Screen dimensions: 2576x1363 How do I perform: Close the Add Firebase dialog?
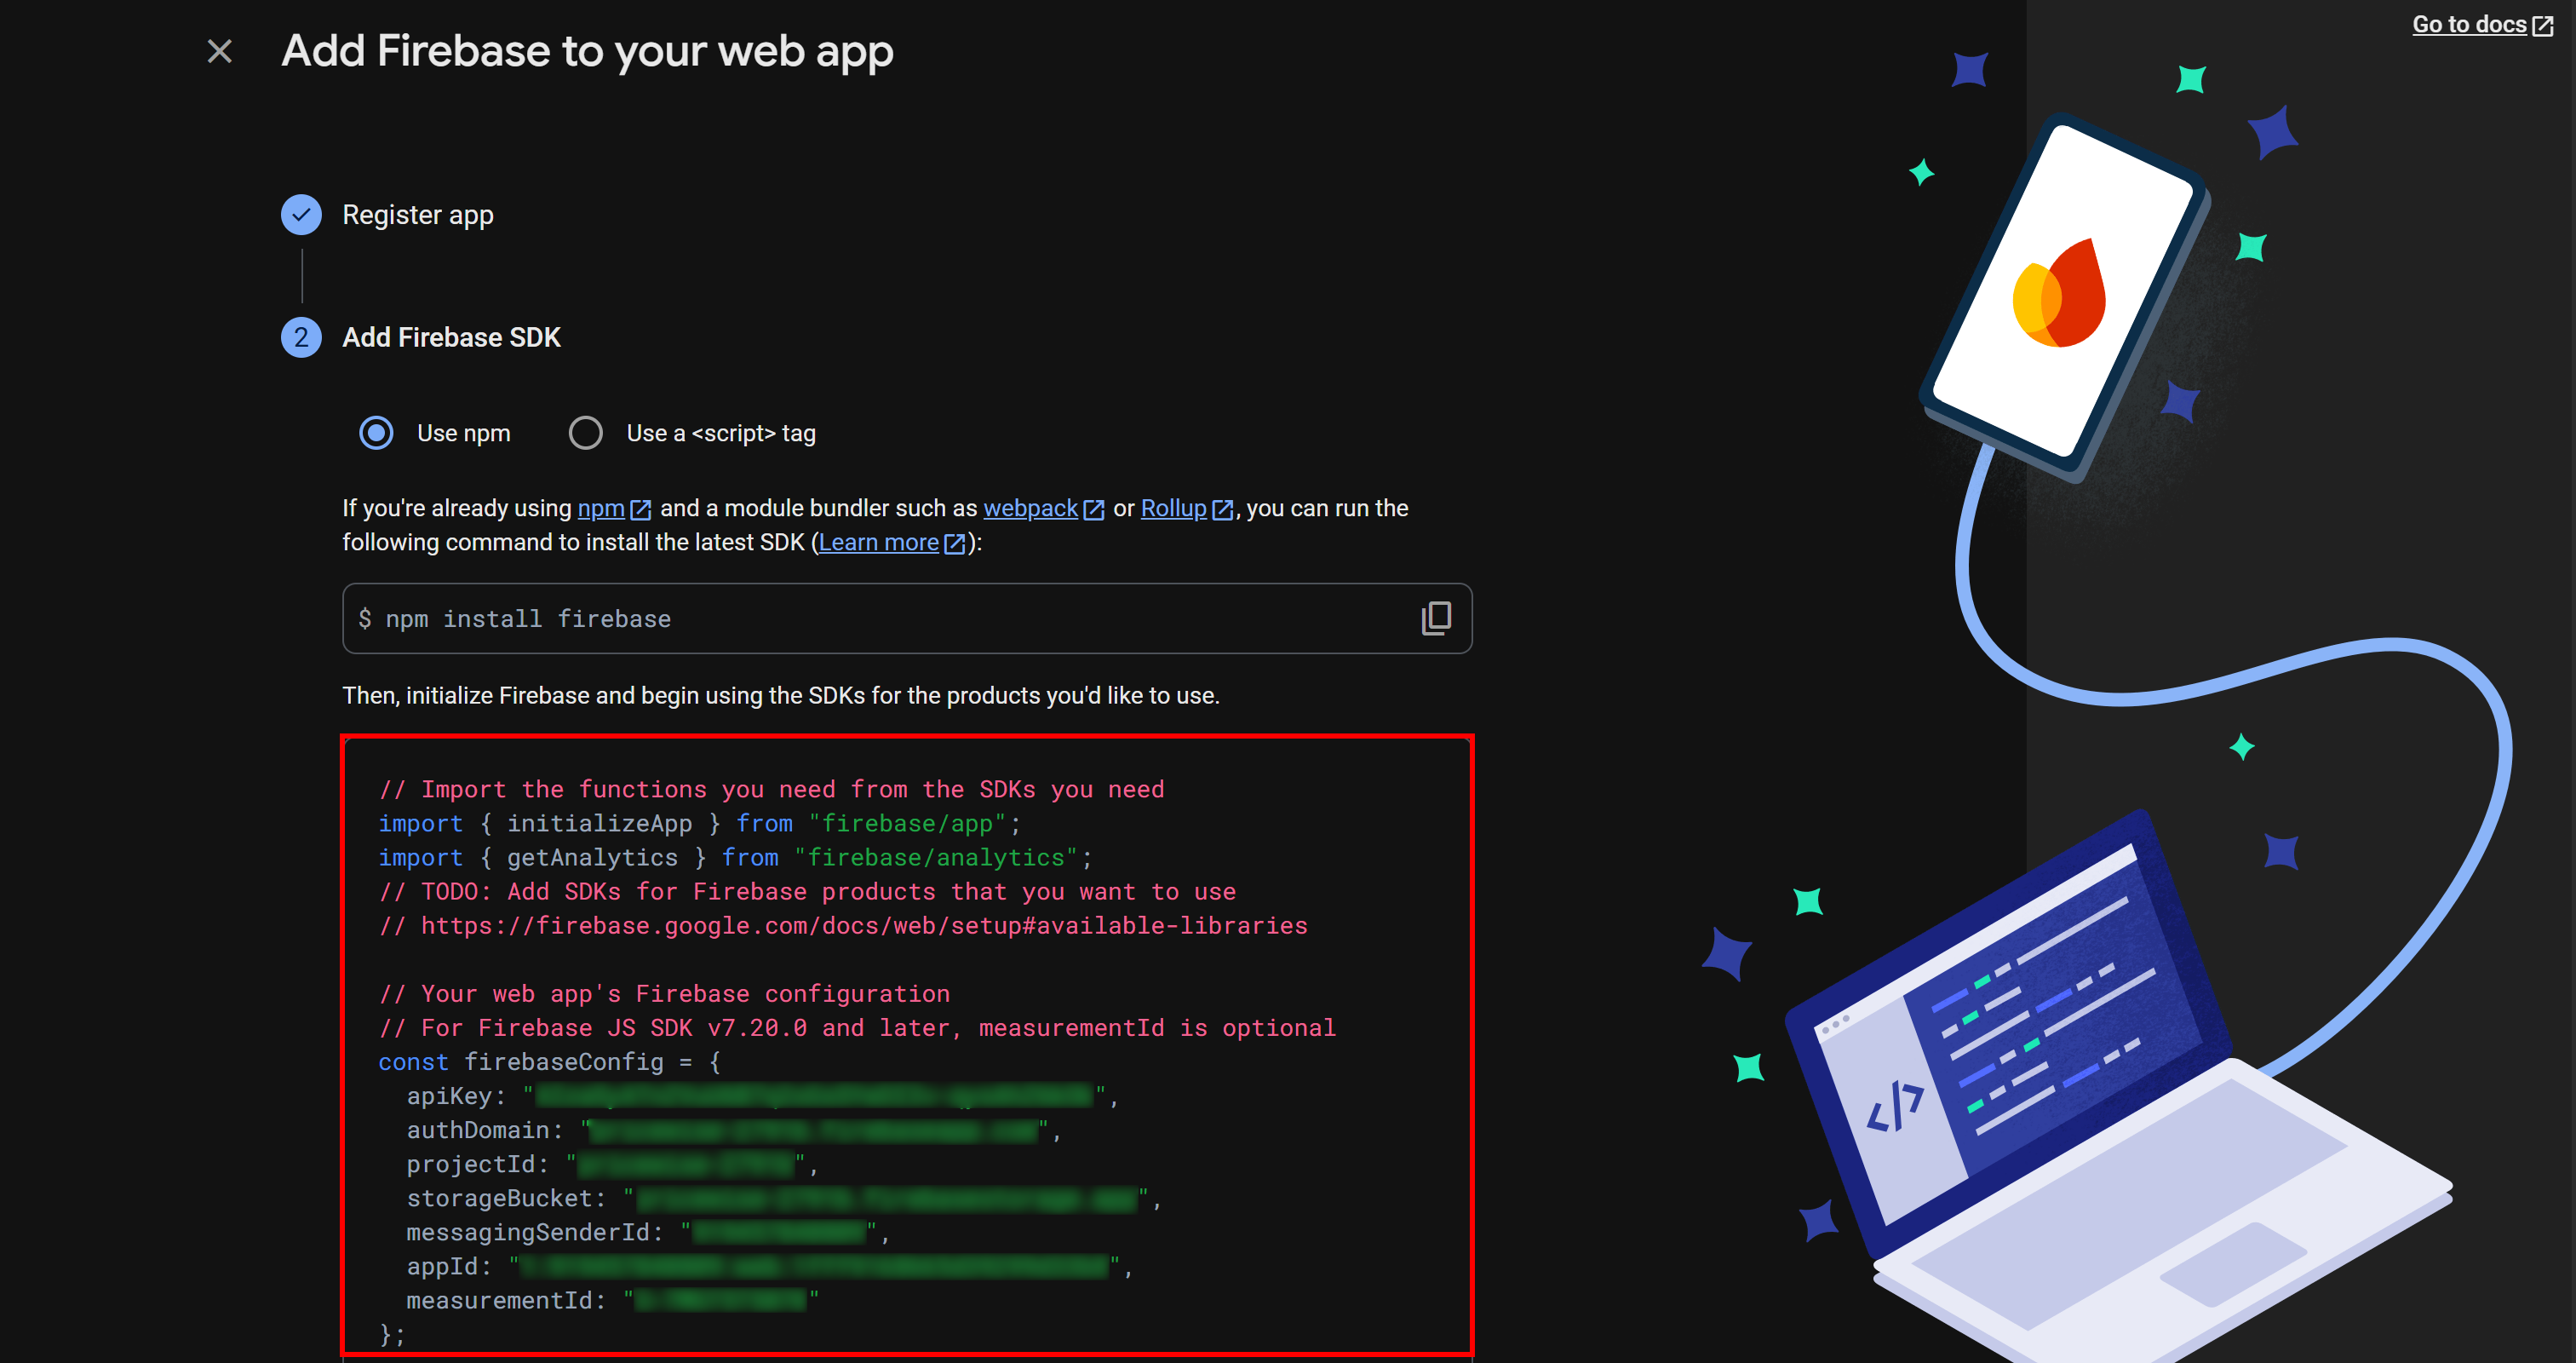coord(220,50)
